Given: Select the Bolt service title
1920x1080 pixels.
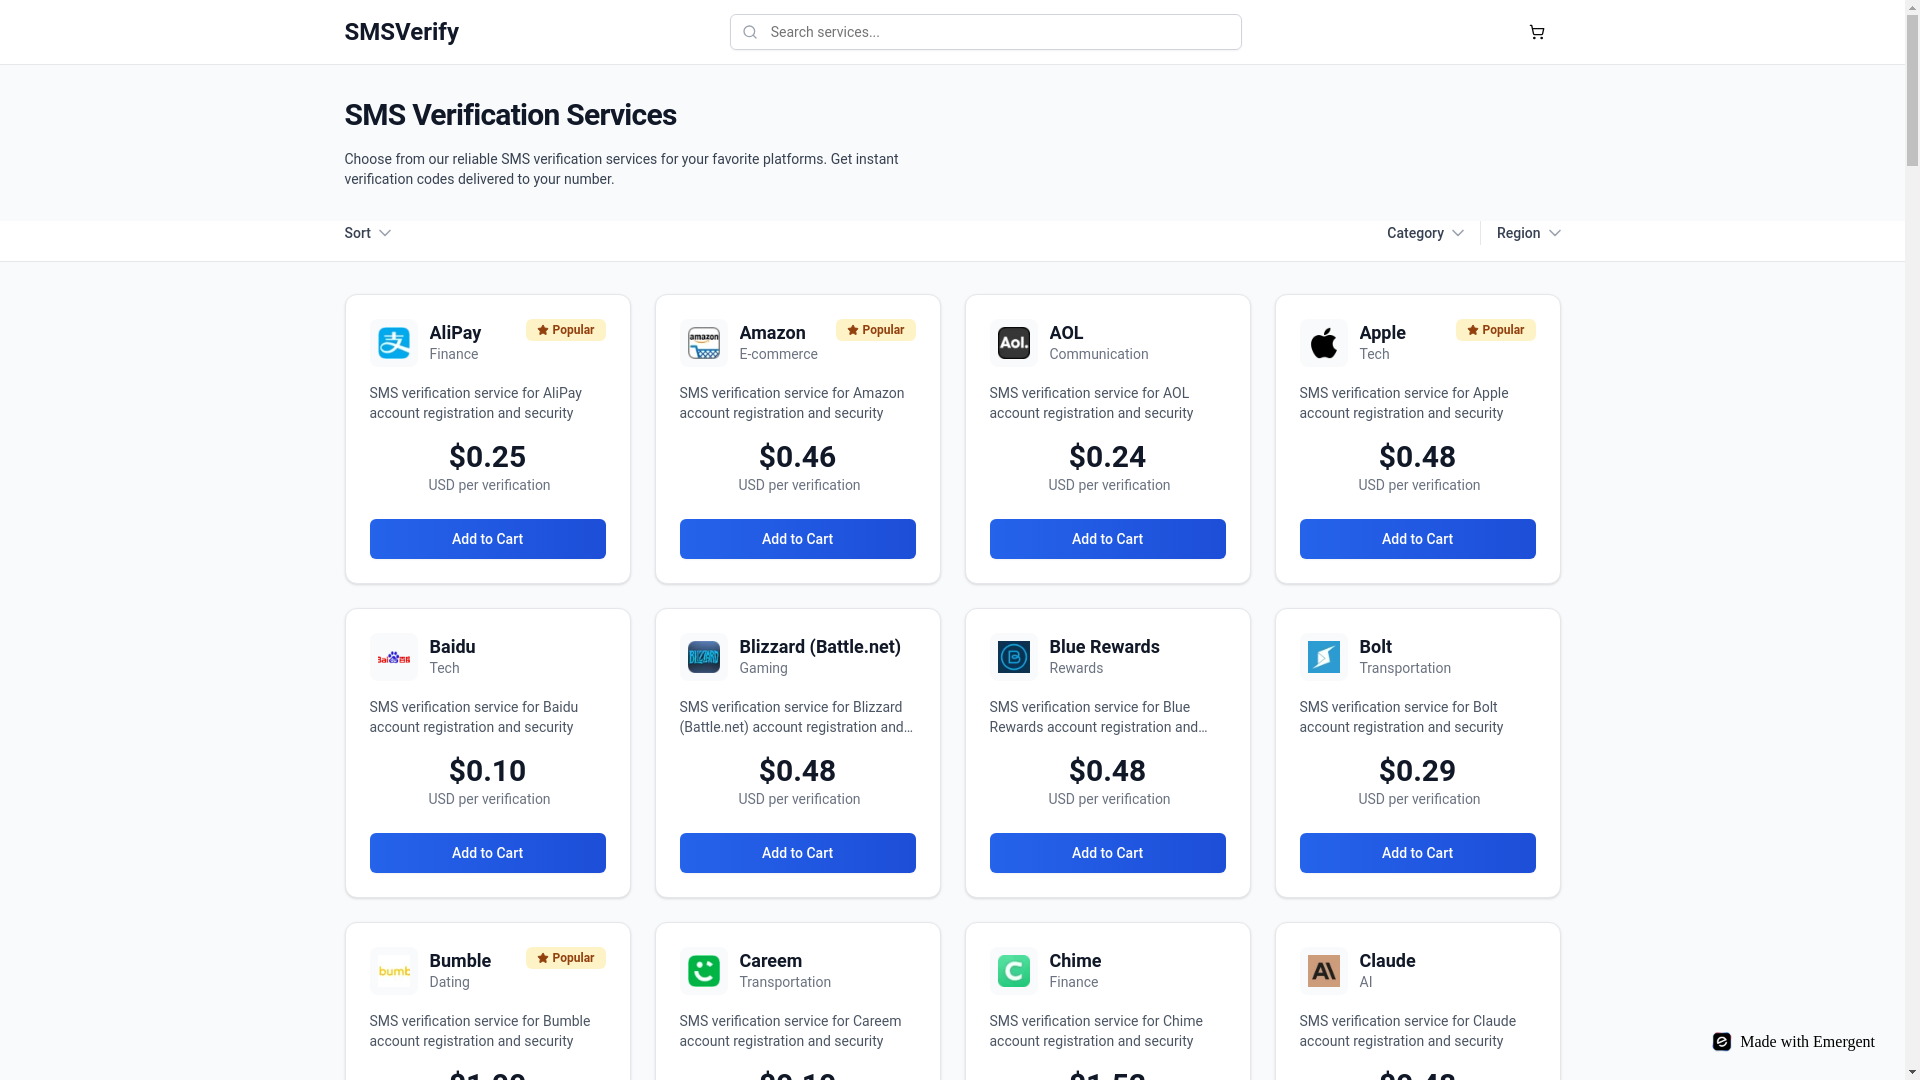Looking at the screenshot, I should tap(1375, 647).
